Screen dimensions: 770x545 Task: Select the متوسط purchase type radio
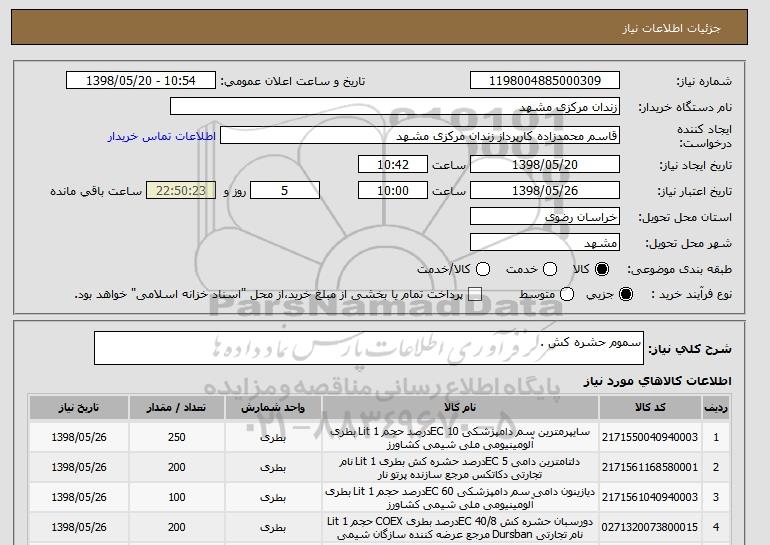click(567, 294)
